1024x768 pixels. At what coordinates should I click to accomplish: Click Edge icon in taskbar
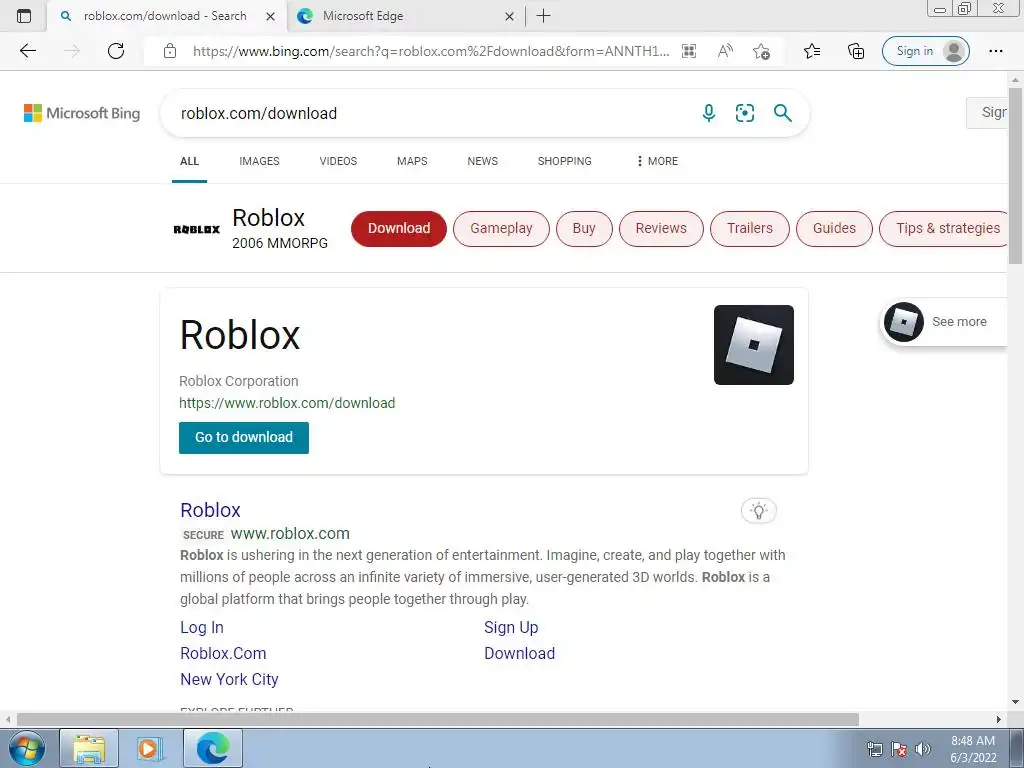point(213,748)
